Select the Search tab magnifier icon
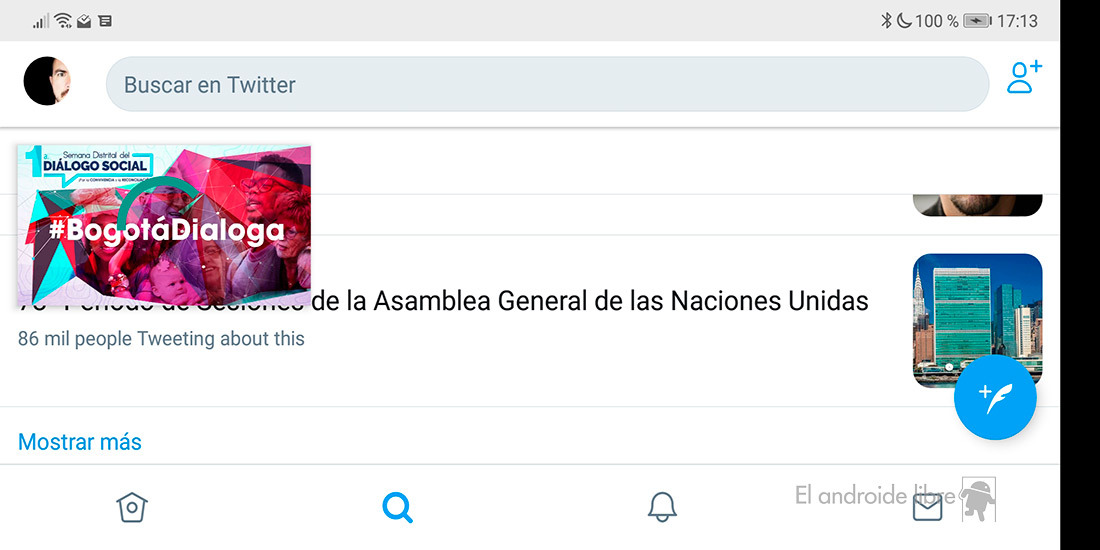 [398, 507]
